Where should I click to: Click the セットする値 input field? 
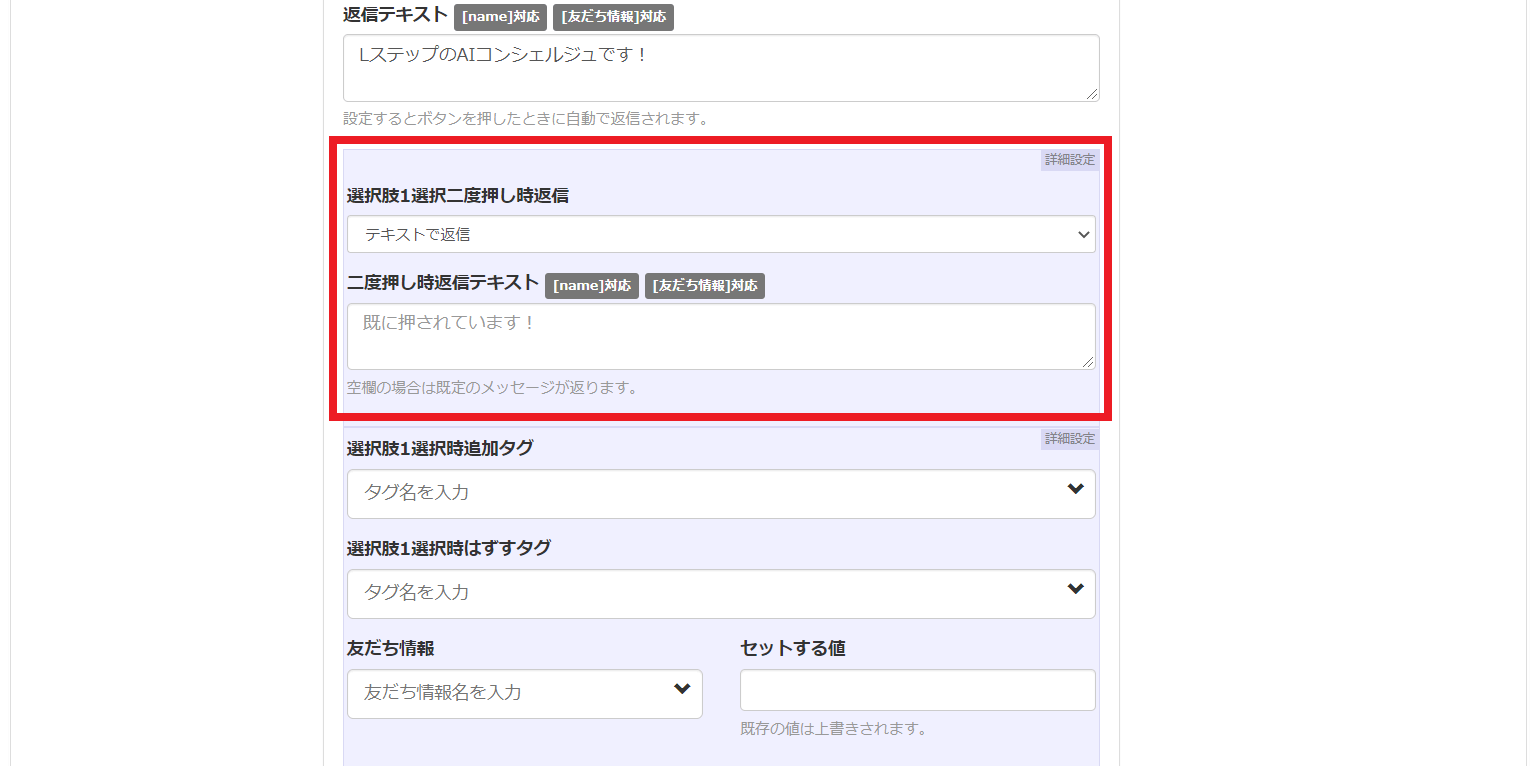[x=918, y=691]
